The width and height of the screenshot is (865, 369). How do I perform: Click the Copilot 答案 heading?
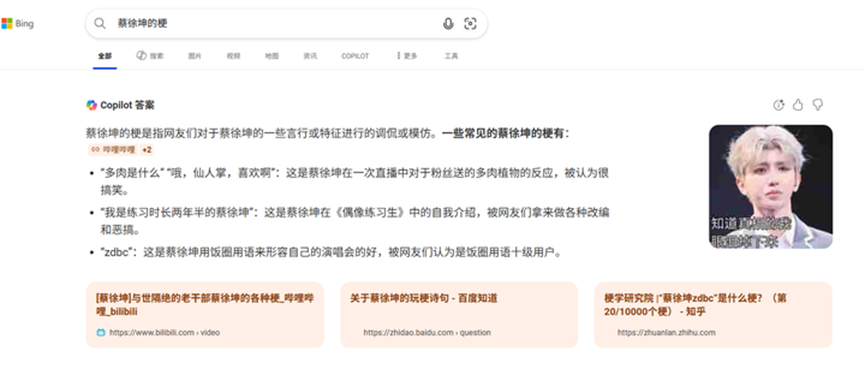coord(127,105)
